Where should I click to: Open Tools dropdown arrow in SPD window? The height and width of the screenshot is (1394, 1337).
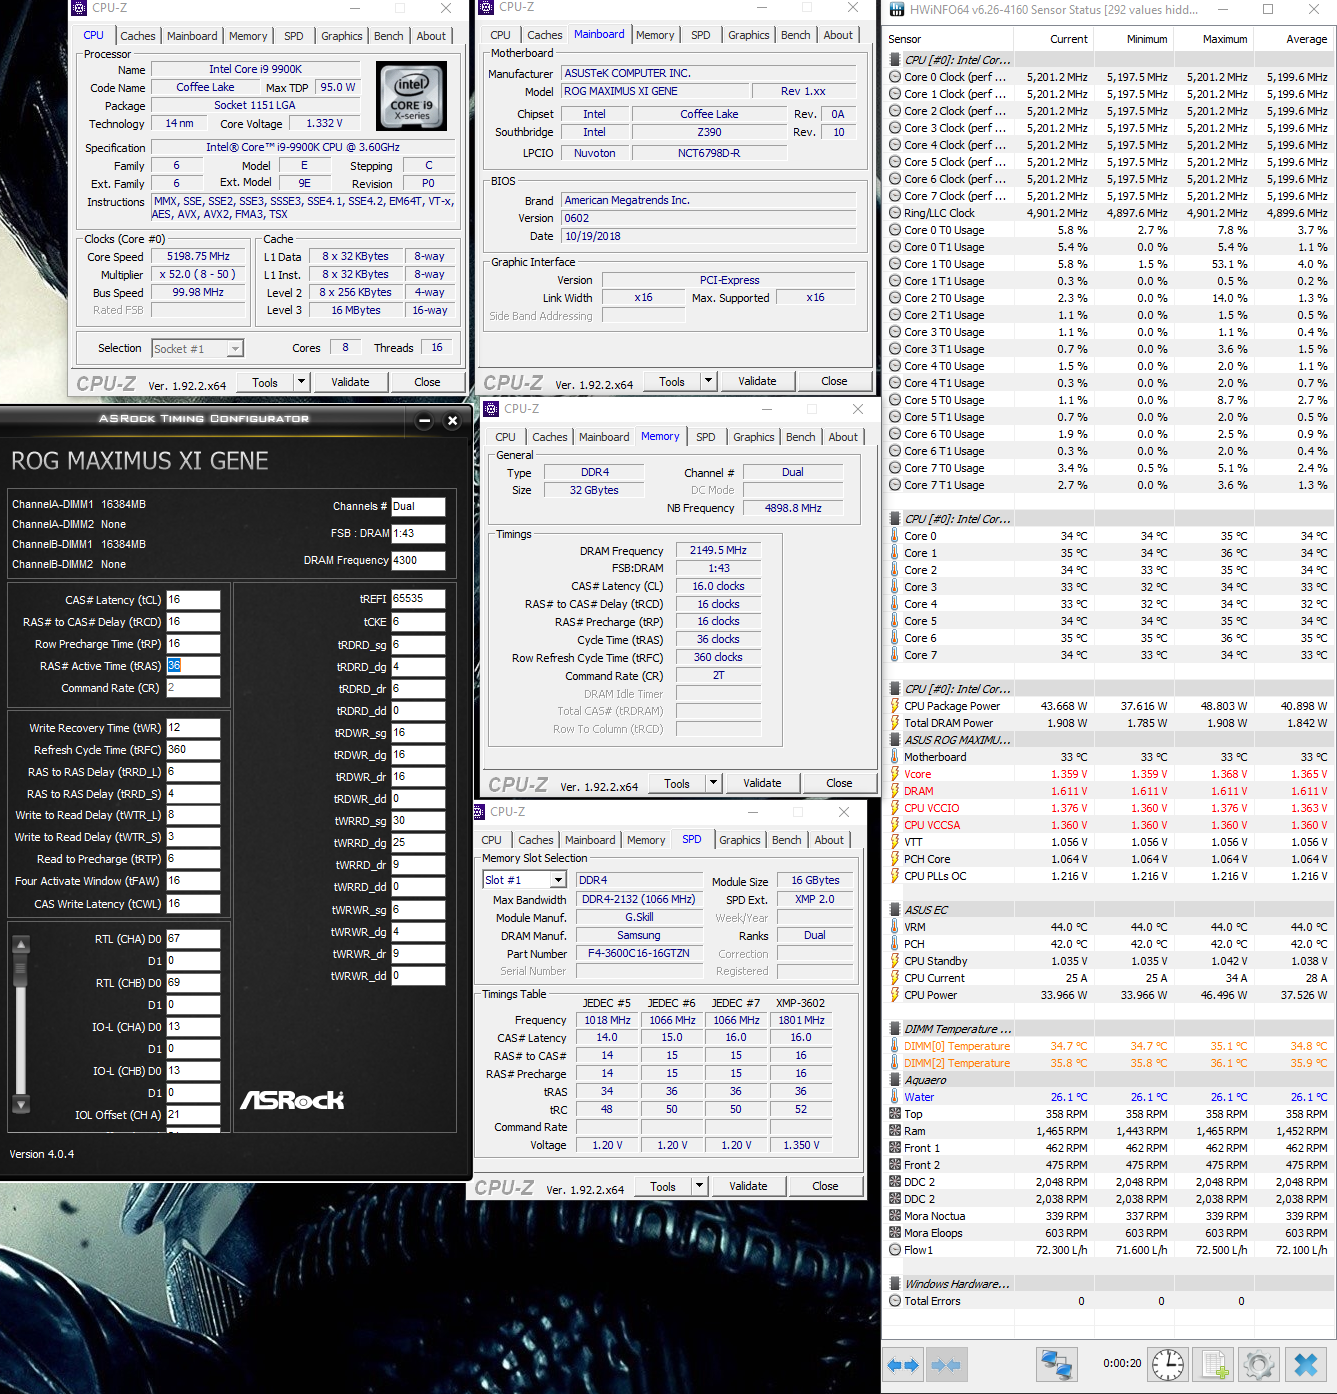pyautogui.click(x=699, y=1186)
